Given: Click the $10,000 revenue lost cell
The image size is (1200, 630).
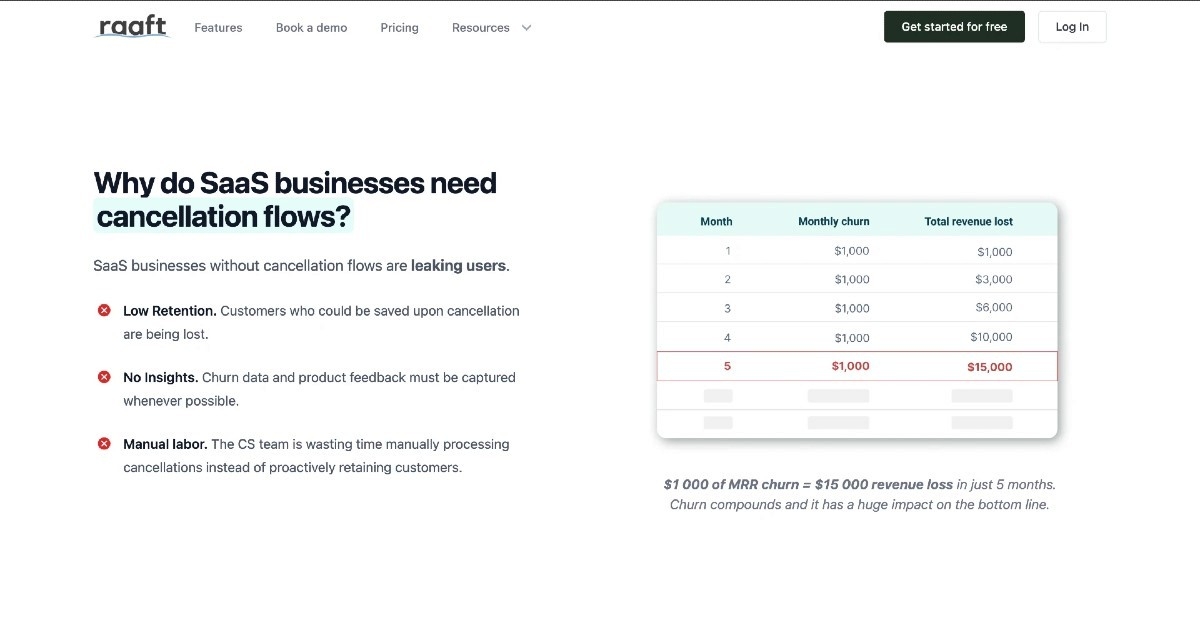Looking at the screenshot, I should 991,337.
